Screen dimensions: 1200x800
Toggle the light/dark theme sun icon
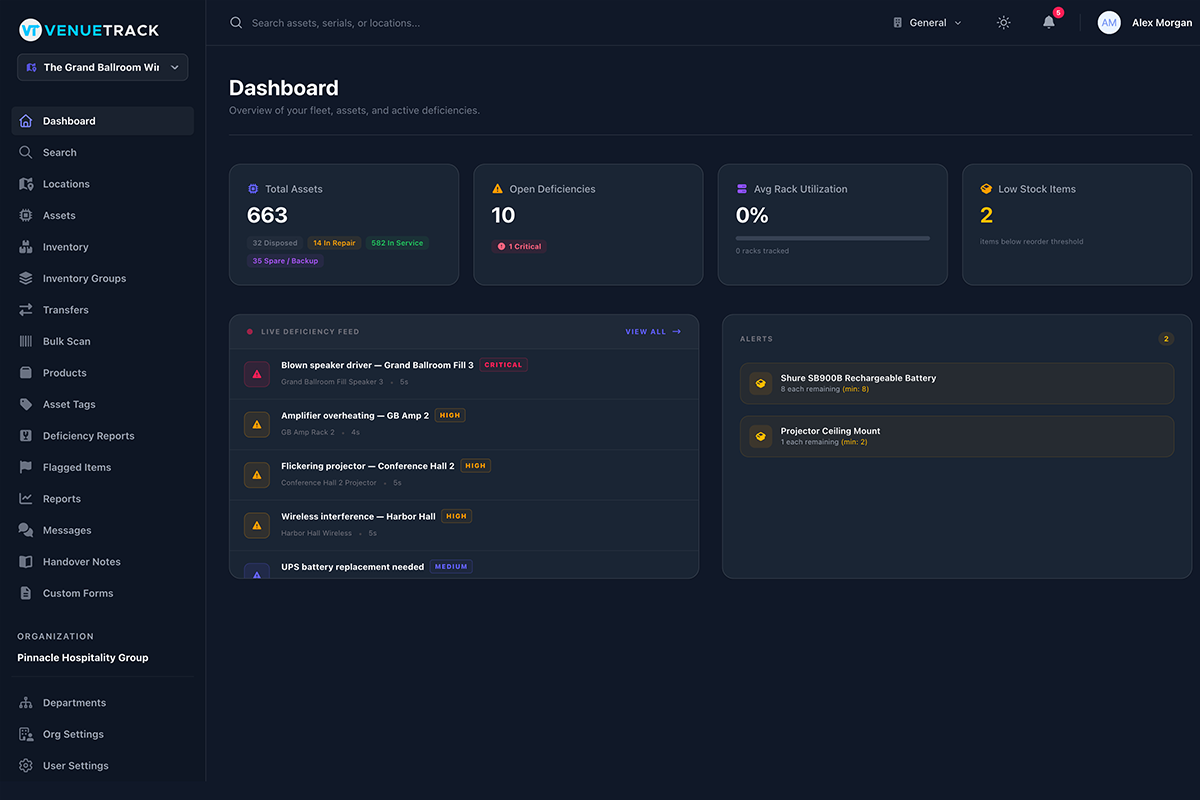(1003, 21)
